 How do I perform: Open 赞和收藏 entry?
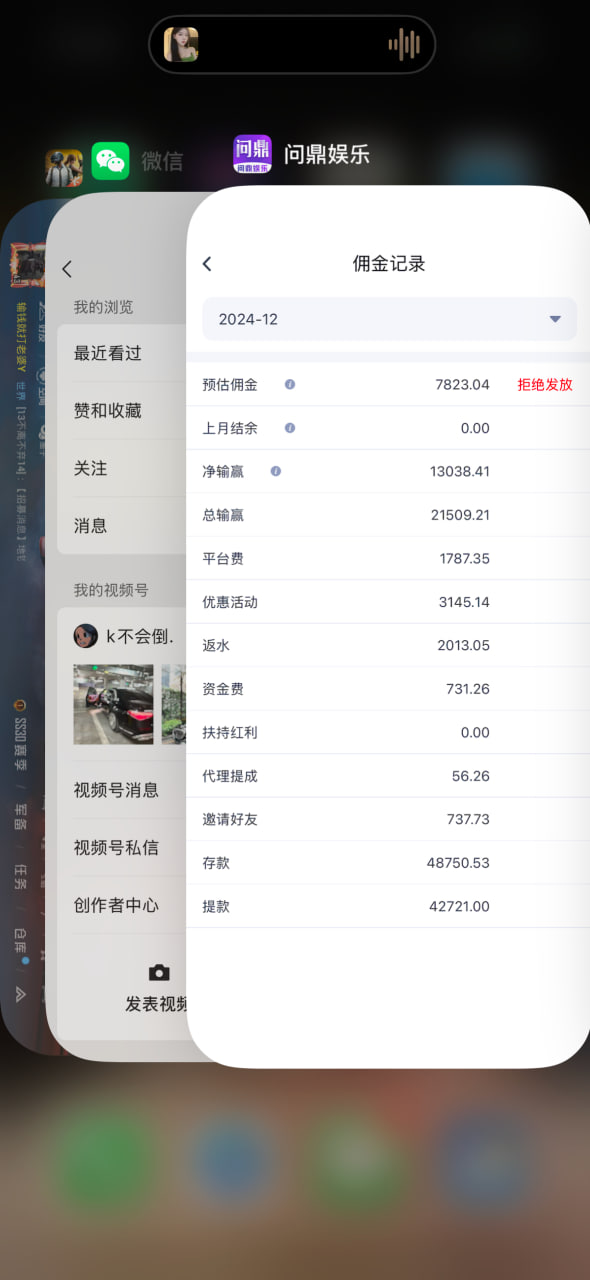(x=122, y=410)
